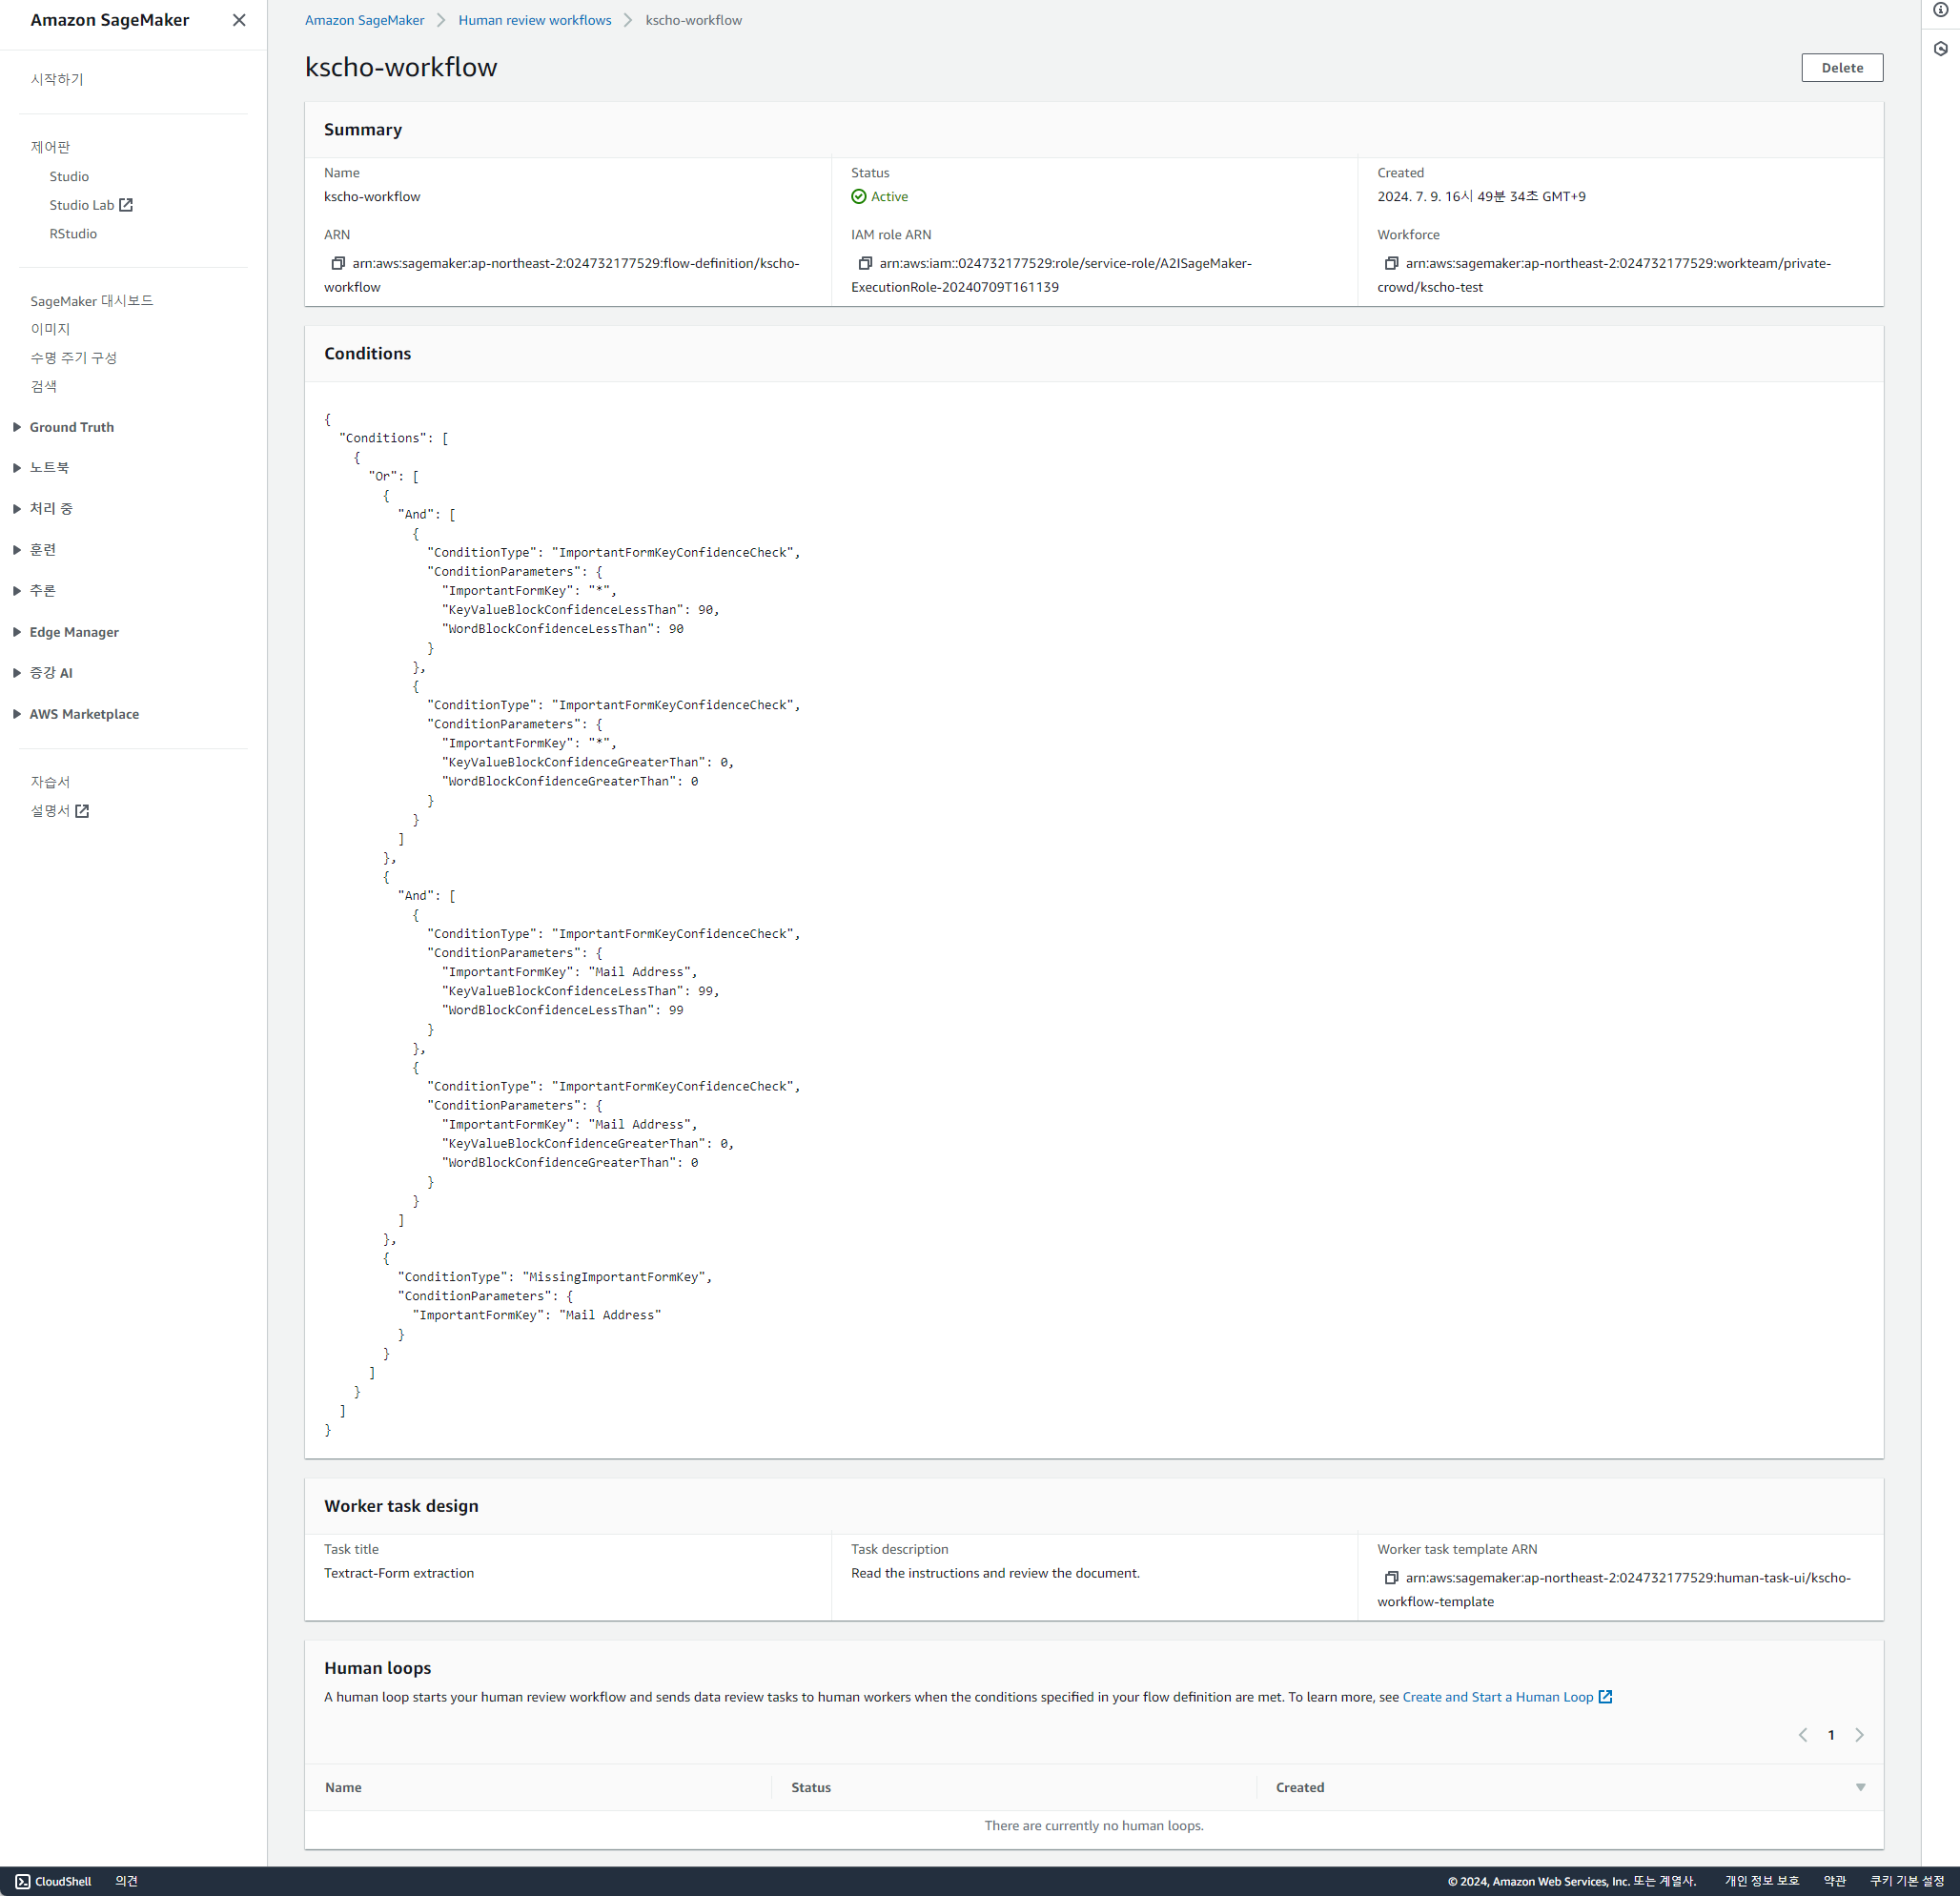
Task: Open the Info panel in the top-right corner
Action: coord(1941,11)
